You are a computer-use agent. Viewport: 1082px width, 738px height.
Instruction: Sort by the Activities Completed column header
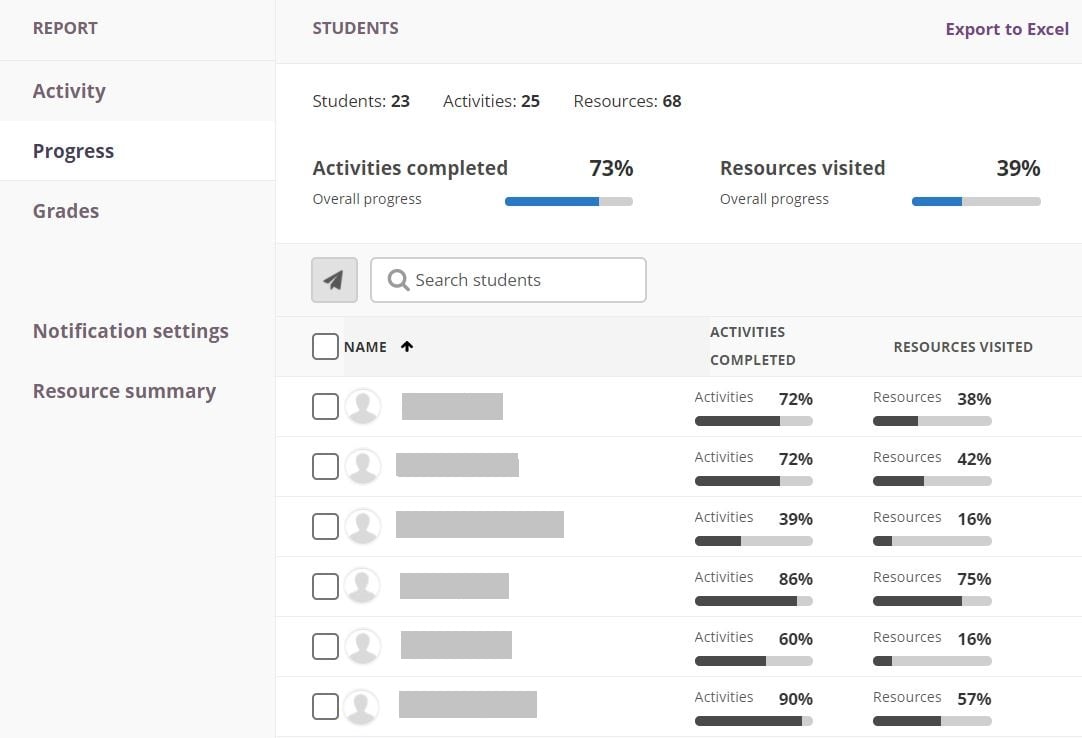[752, 346]
